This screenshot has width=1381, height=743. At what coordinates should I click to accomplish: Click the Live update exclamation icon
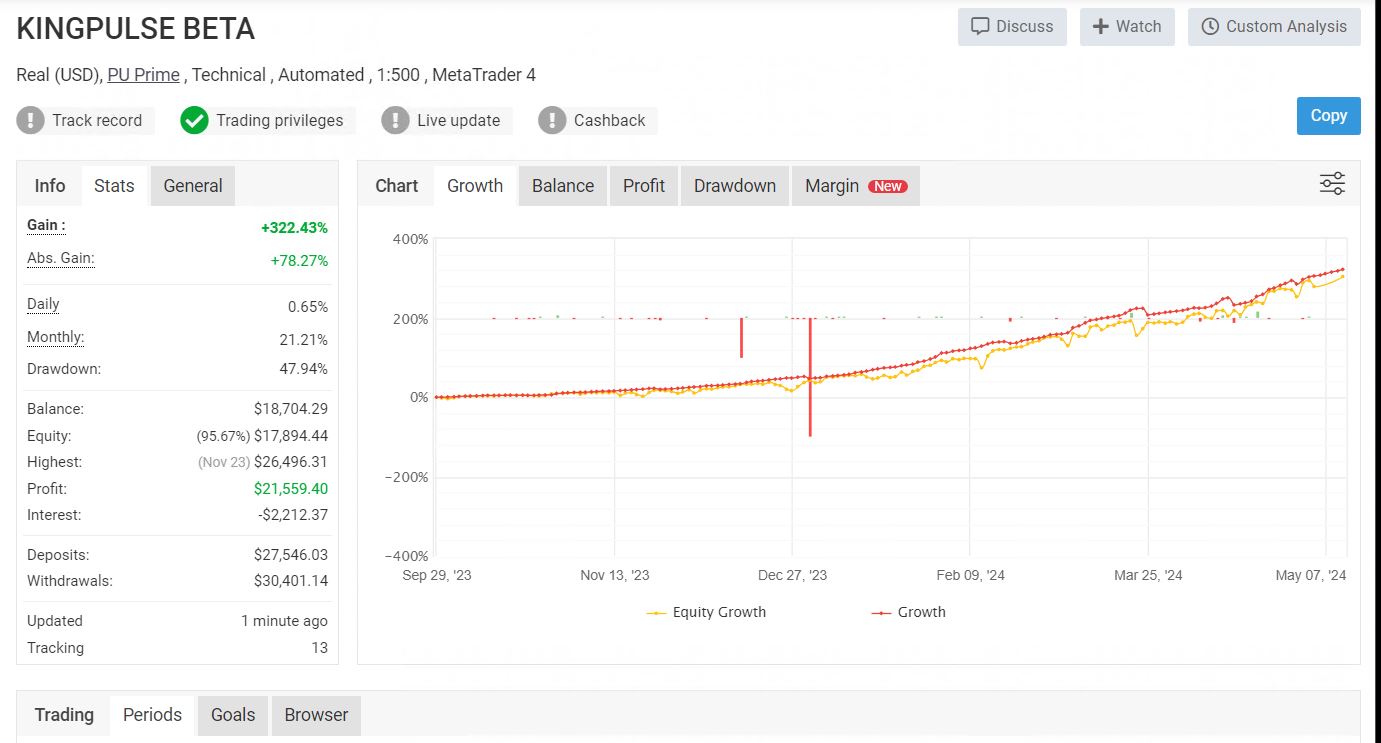point(396,121)
